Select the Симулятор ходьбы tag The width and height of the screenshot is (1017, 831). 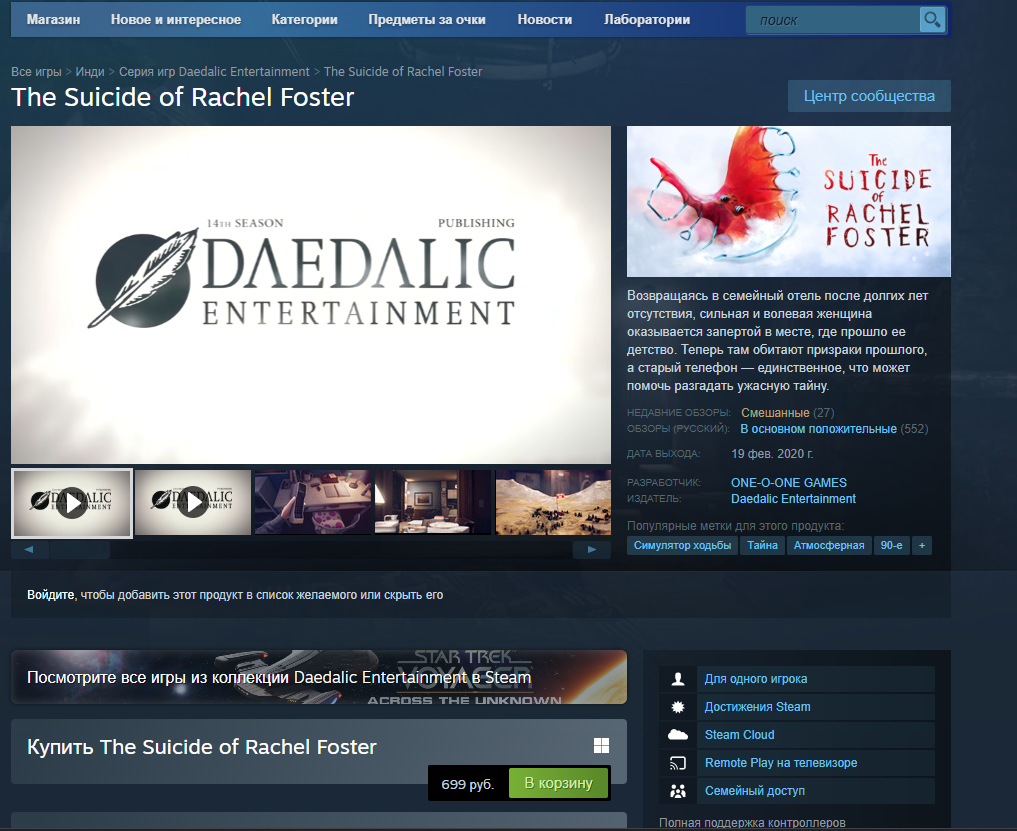(682, 546)
